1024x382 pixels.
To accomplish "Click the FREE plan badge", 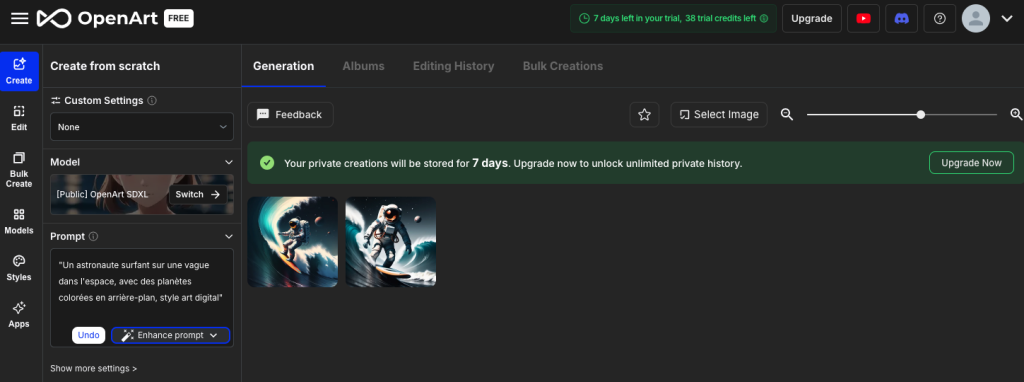I will (x=178, y=18).
